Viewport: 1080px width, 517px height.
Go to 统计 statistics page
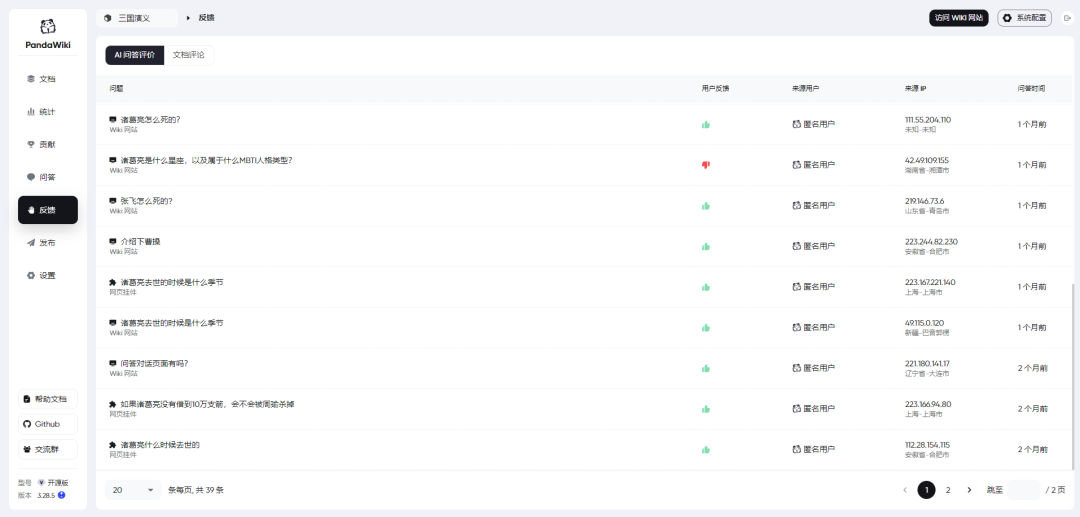point(47,112)
